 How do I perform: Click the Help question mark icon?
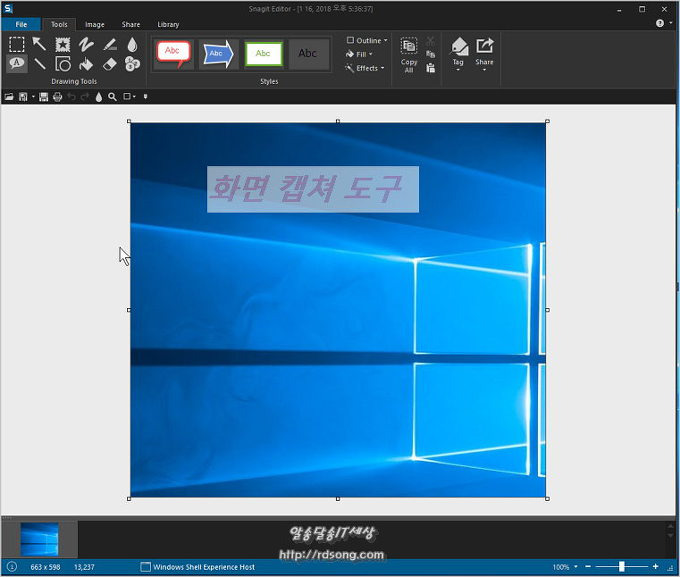coord(660,23)
